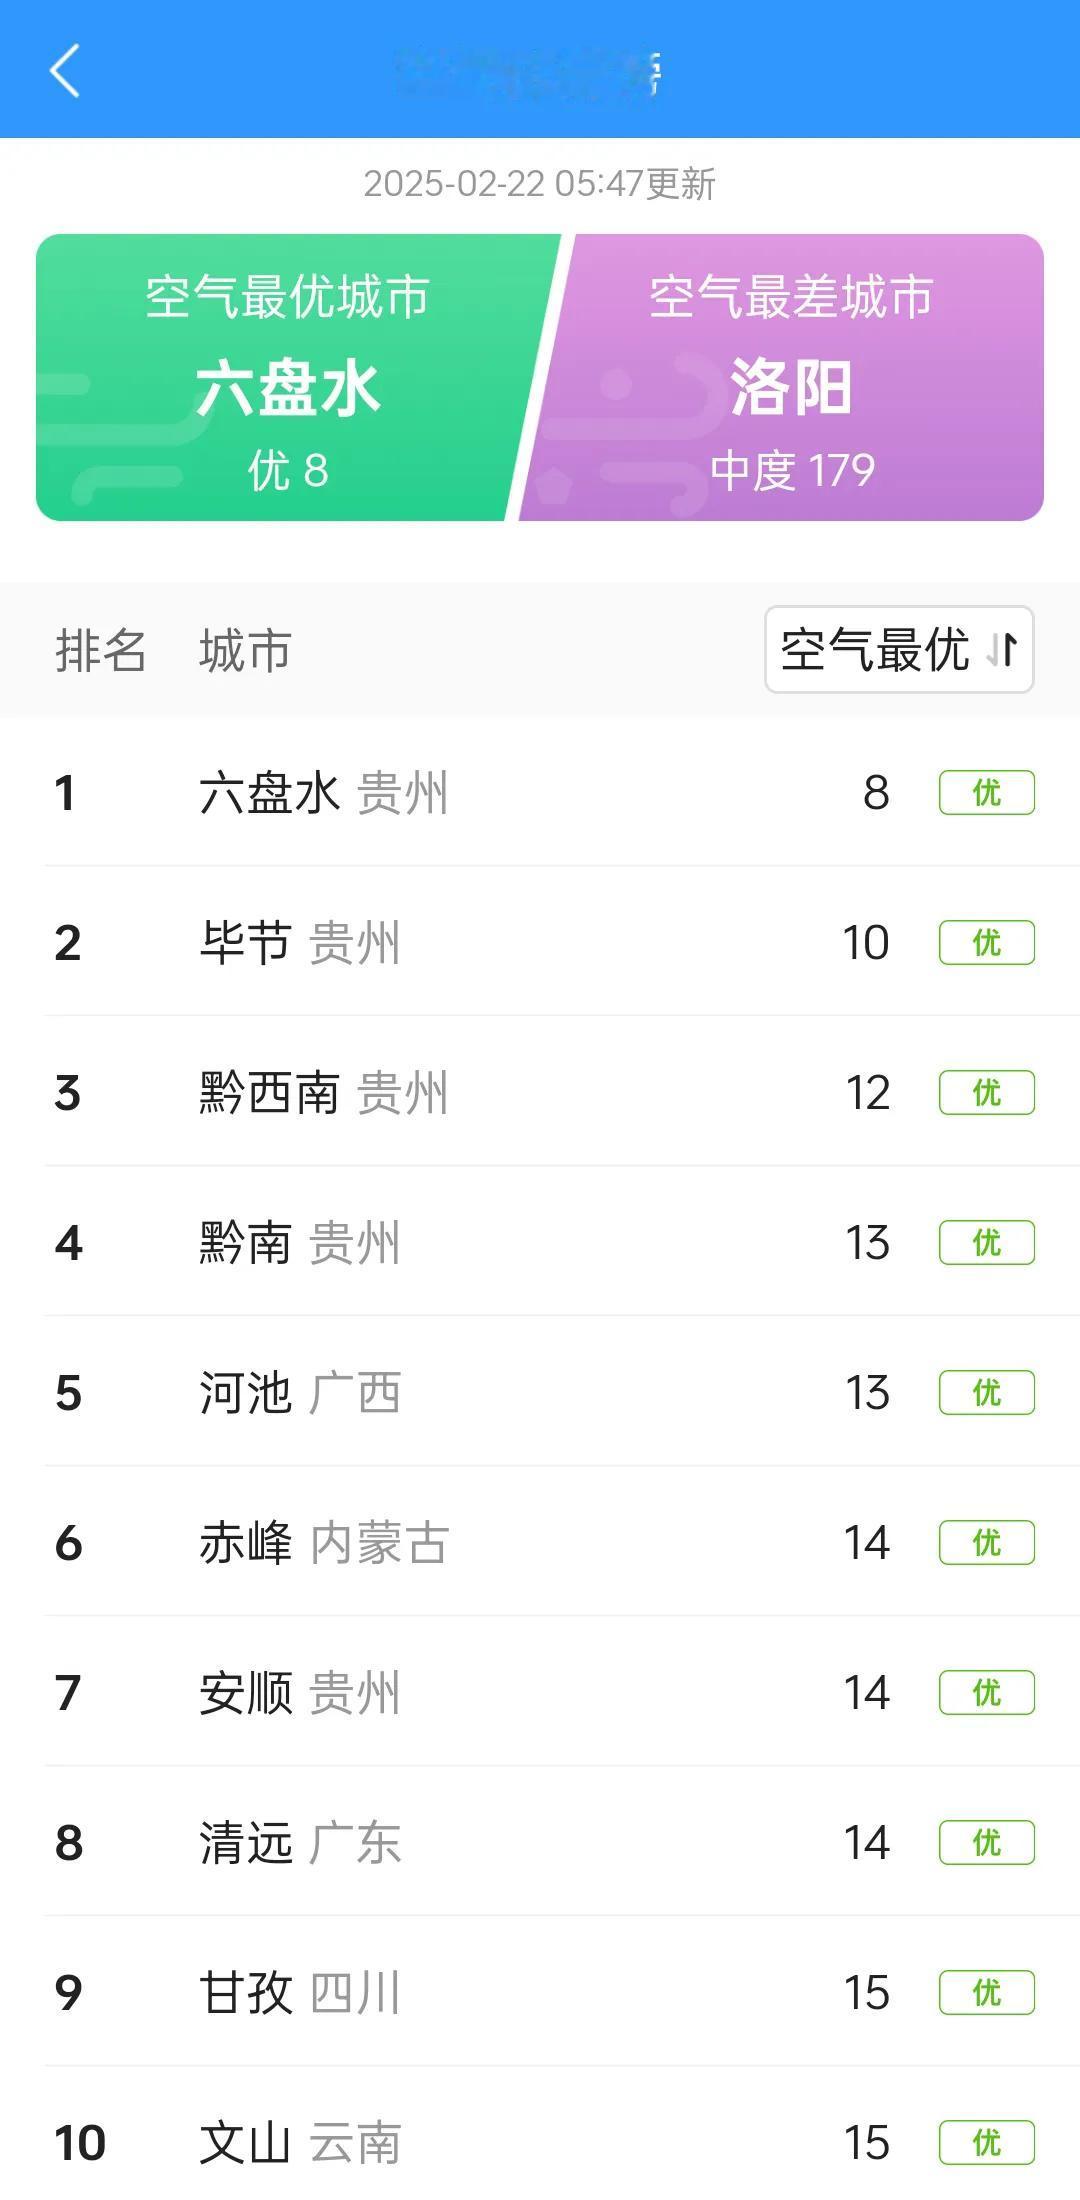Open 甘孜 四川 city details
1080x2200 pixels.
coord(540,1992)
